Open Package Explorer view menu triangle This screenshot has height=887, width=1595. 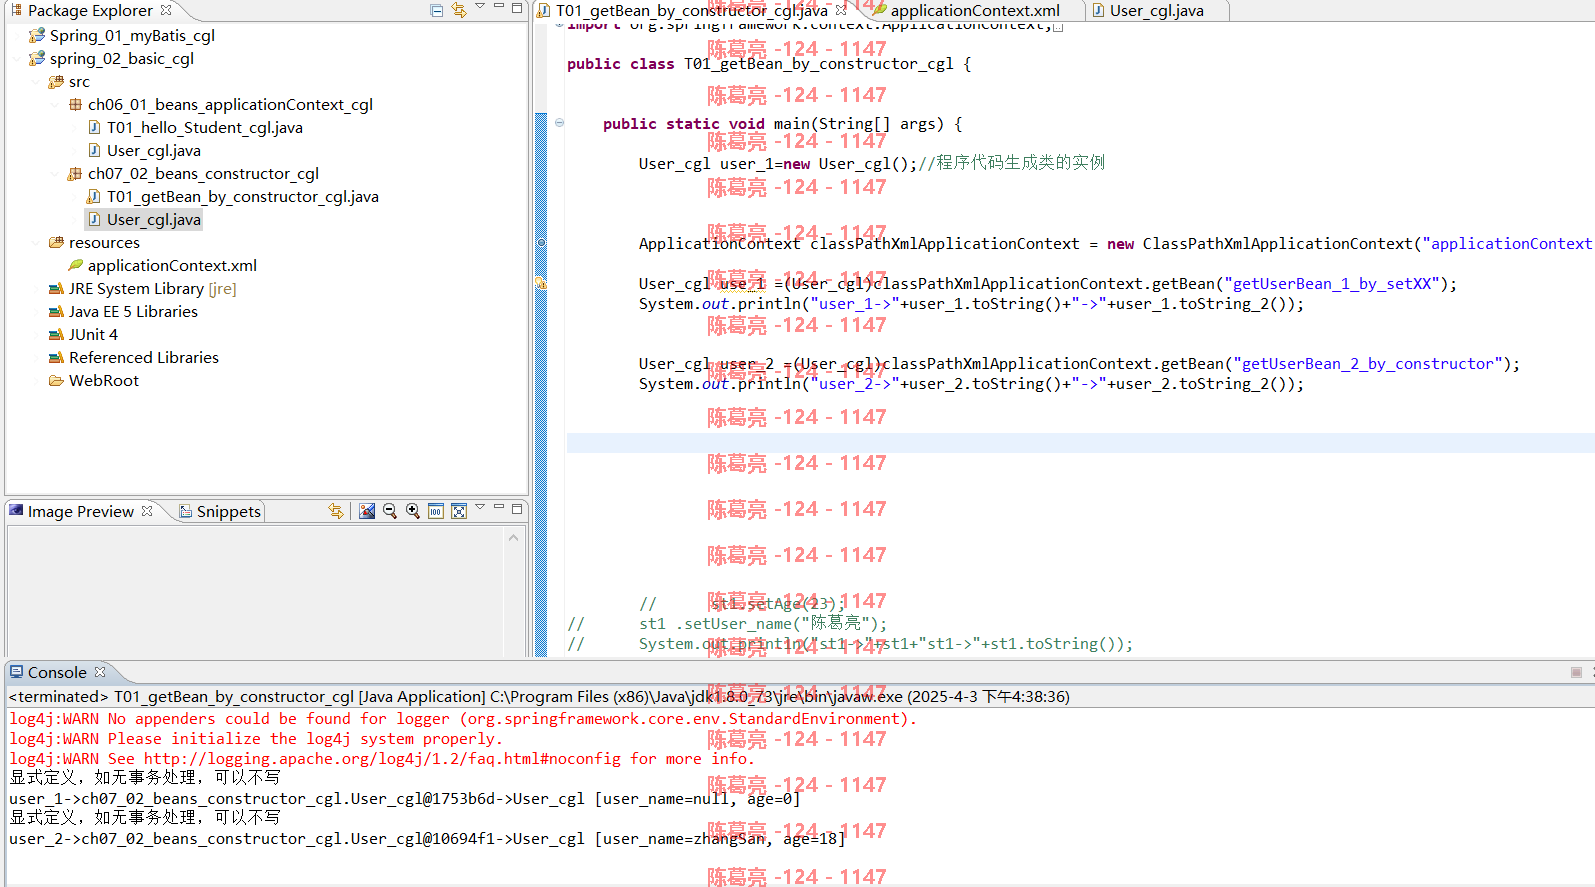pos(480,7)
